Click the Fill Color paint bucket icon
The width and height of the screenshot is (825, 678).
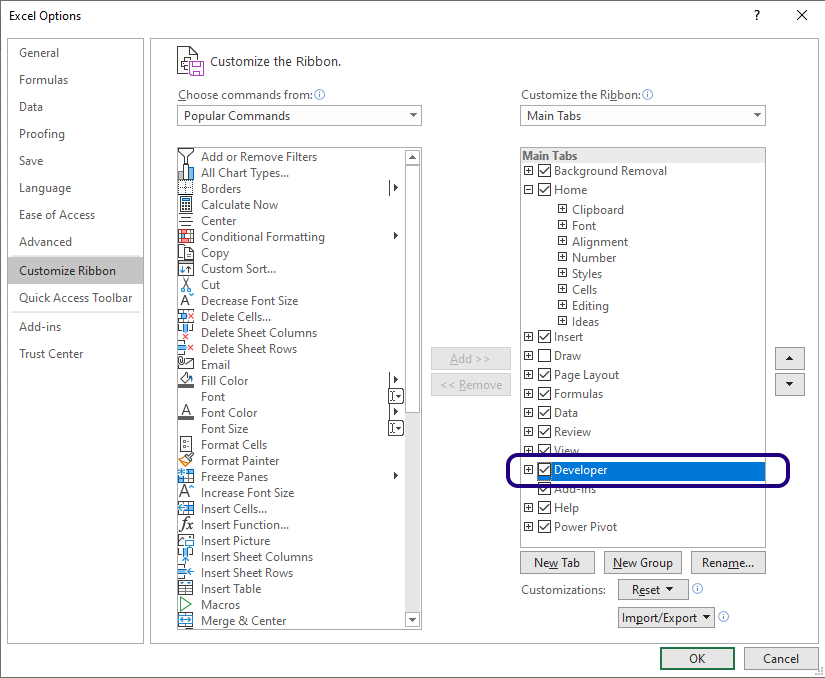coord(185,381)
